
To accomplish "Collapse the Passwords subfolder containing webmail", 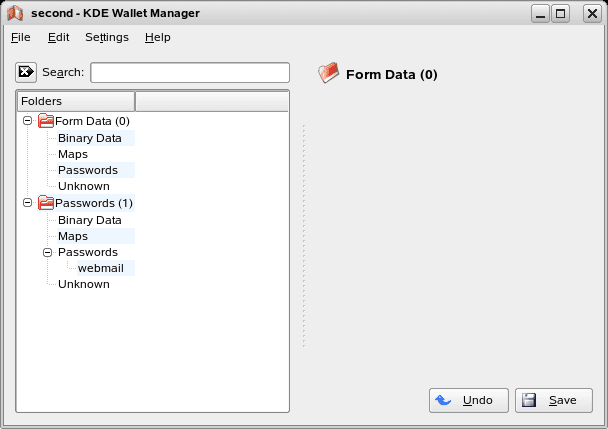I will (x=47, y=252).
